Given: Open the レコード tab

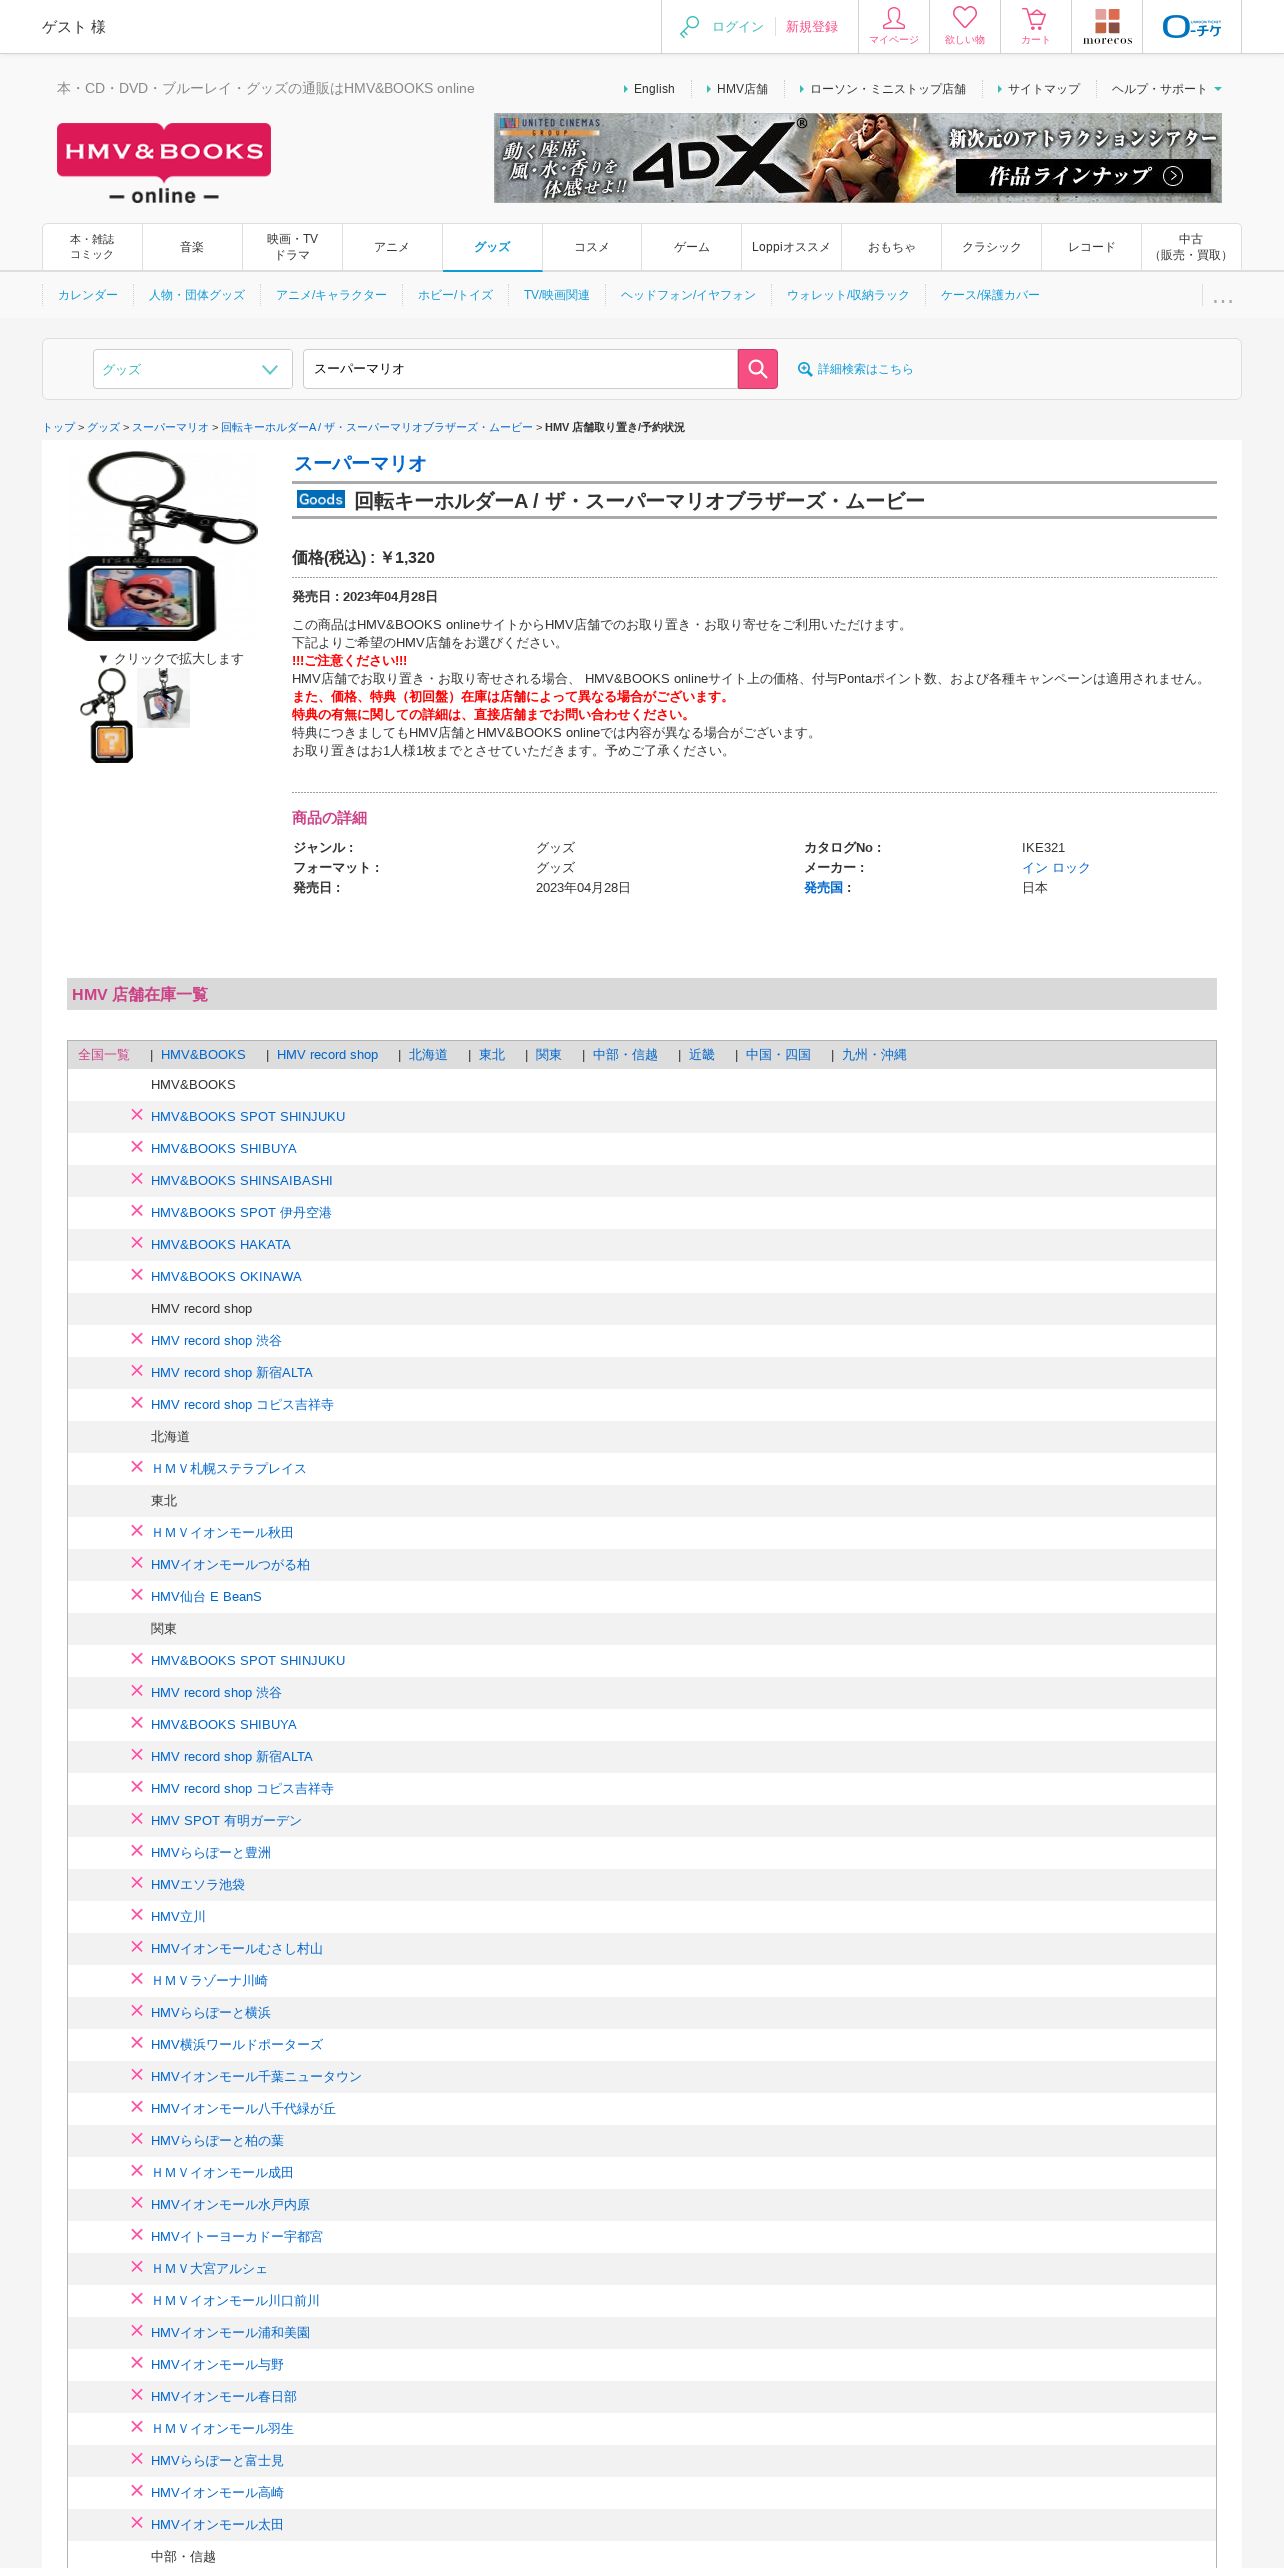Looking at the screenshot, I should [1091, 247].
